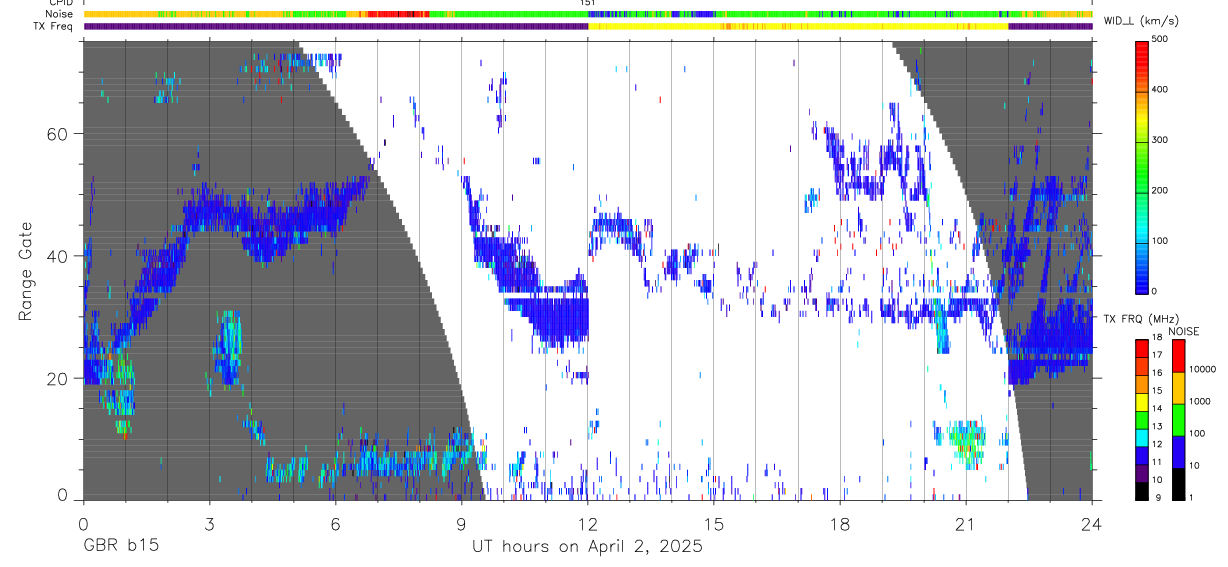1228x567 pixels.
Task: Click the "500" width color bar label
Action: tap(1162, 39)
